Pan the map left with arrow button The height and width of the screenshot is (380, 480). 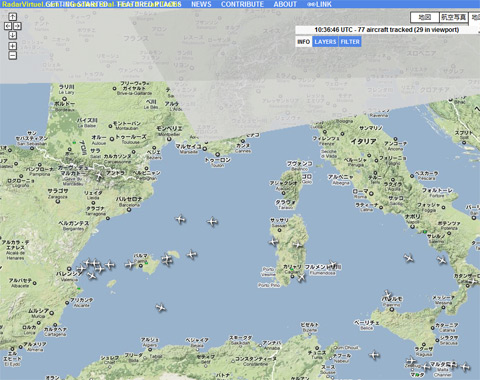[x=8, y=26]
